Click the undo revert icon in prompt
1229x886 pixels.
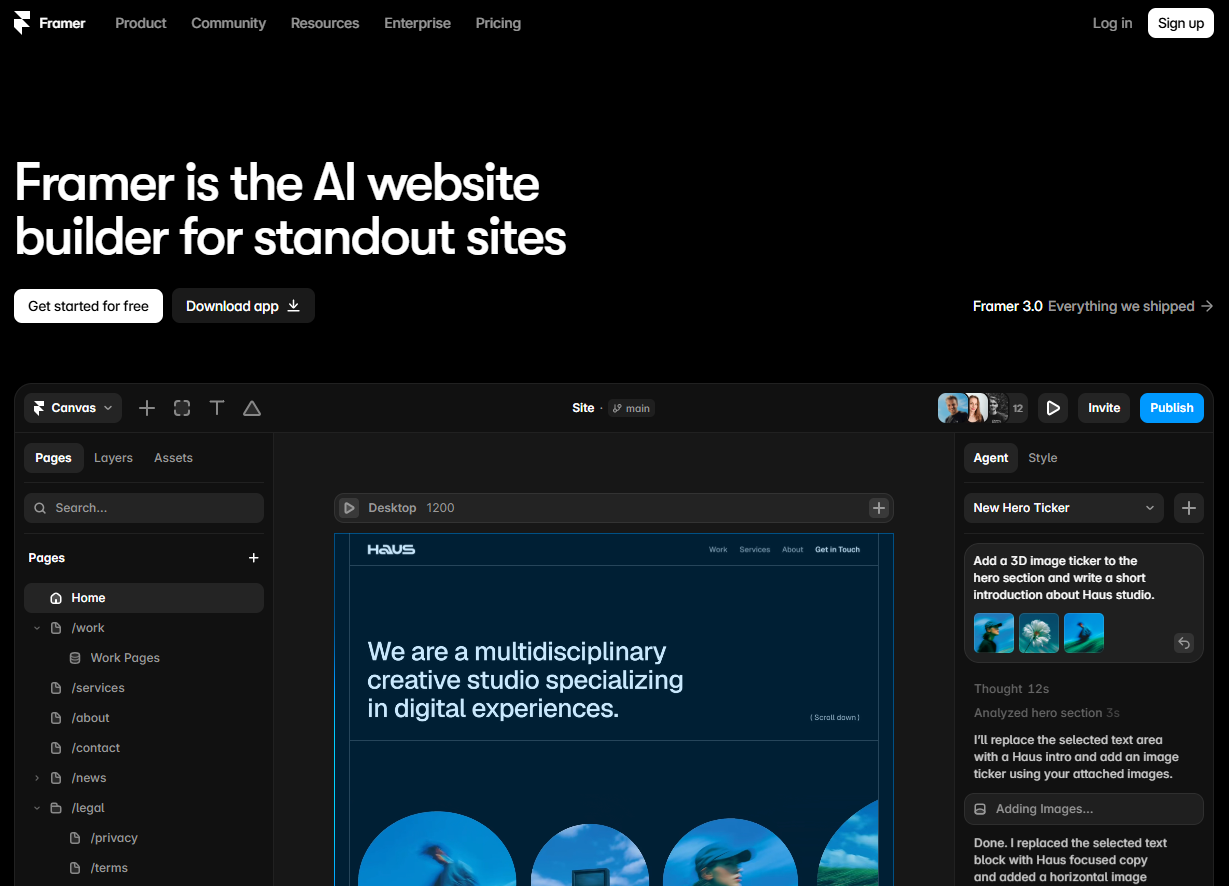pyautogui.click(x=1184, y=643)
